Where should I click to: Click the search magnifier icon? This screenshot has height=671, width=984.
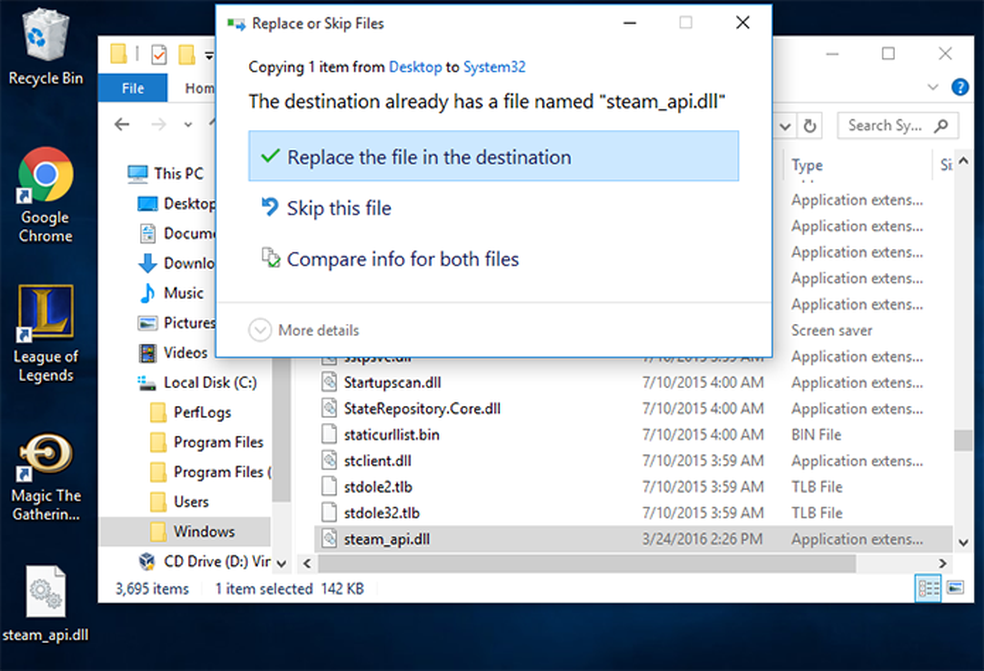coord(941,126)
